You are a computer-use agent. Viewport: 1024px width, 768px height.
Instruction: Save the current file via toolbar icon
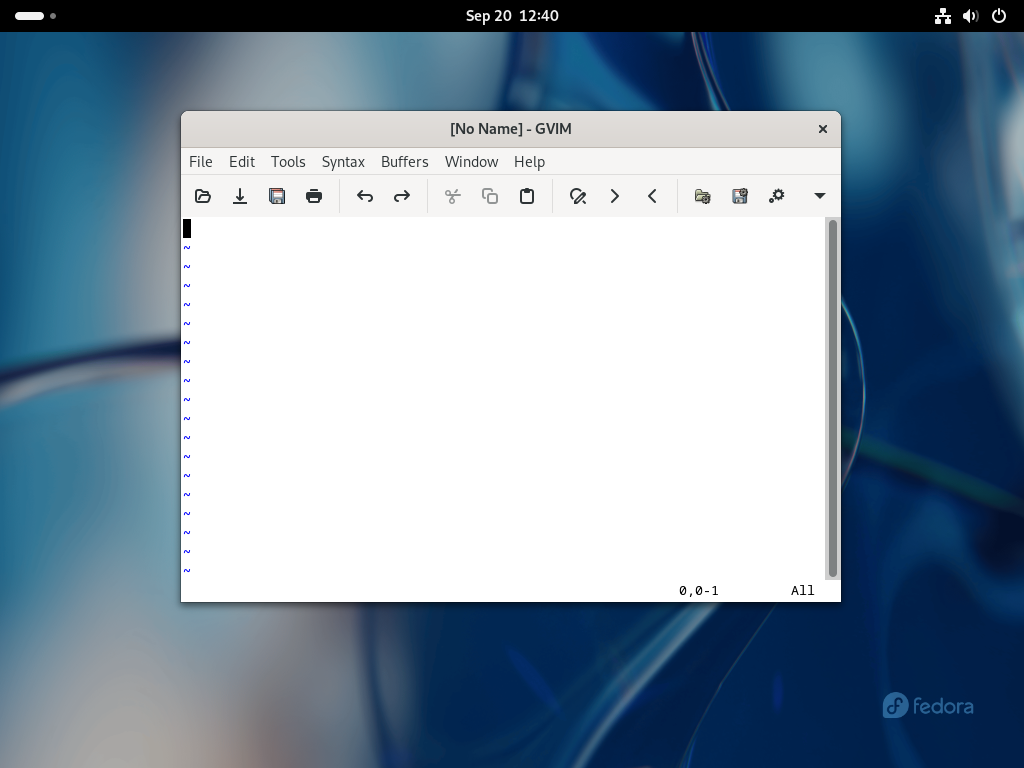tap(240, 196)
